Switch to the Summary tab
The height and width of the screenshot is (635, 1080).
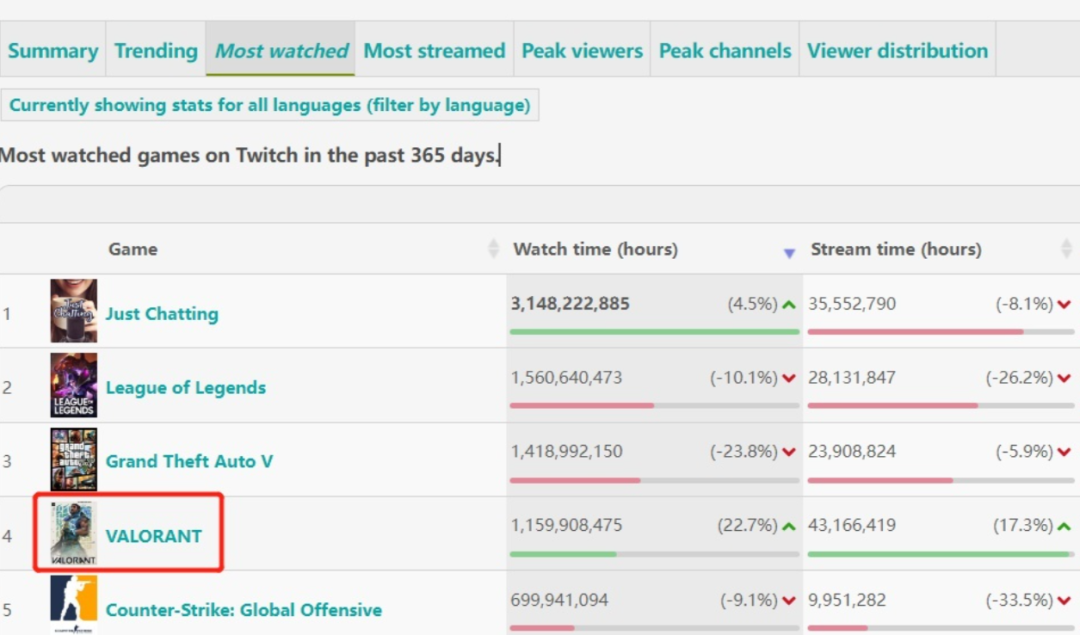pyautogui.click(x=53, y=50)
